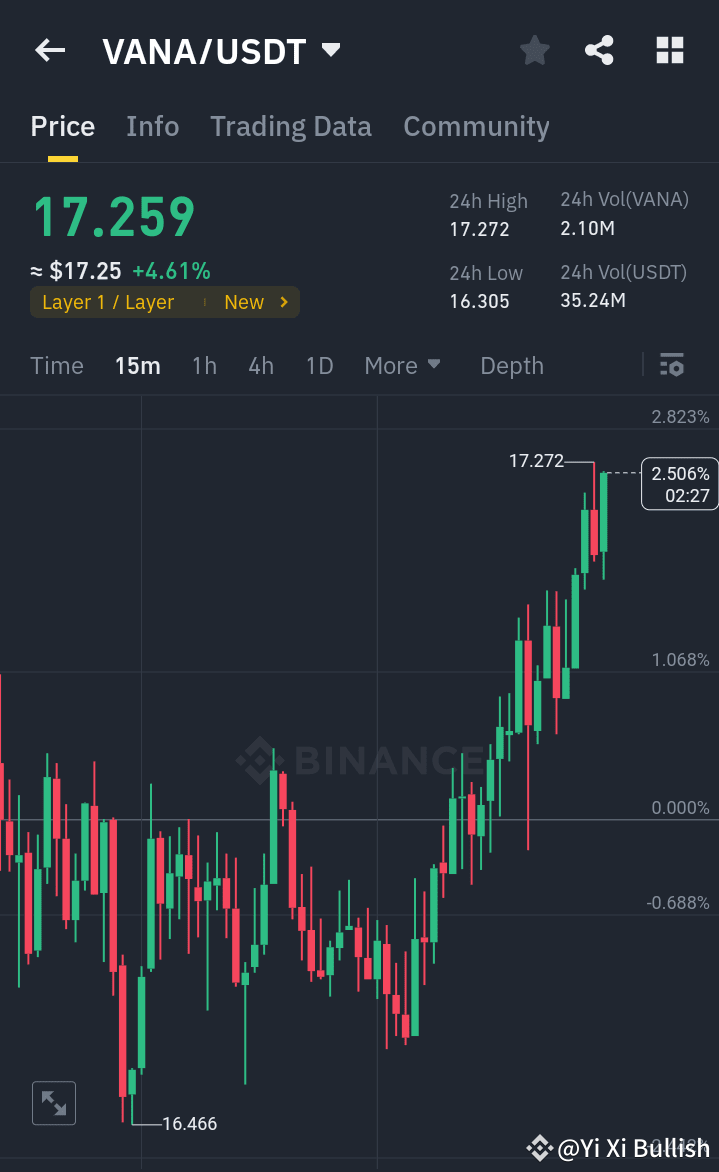Stay on the Price tab

point(62,127)
